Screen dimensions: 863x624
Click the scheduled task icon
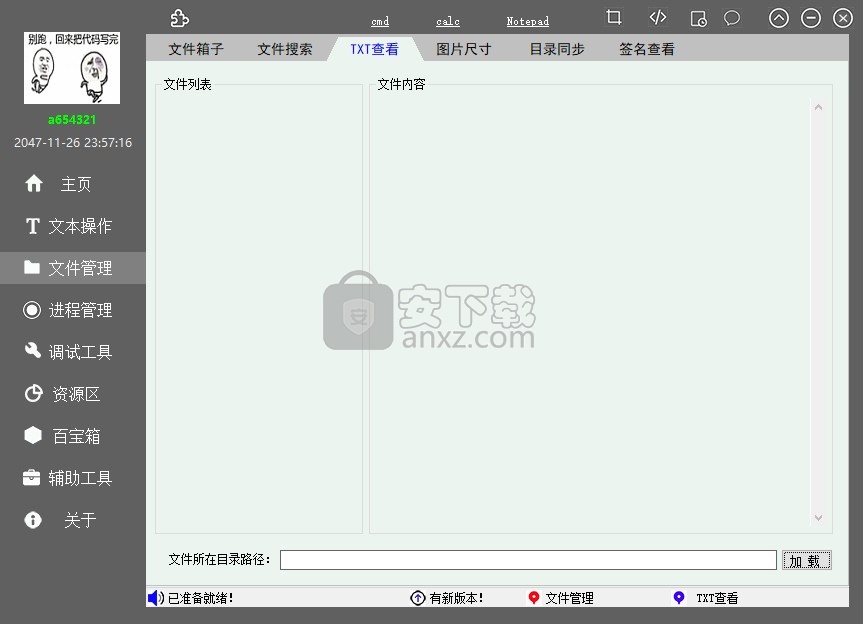pos(698,19)
